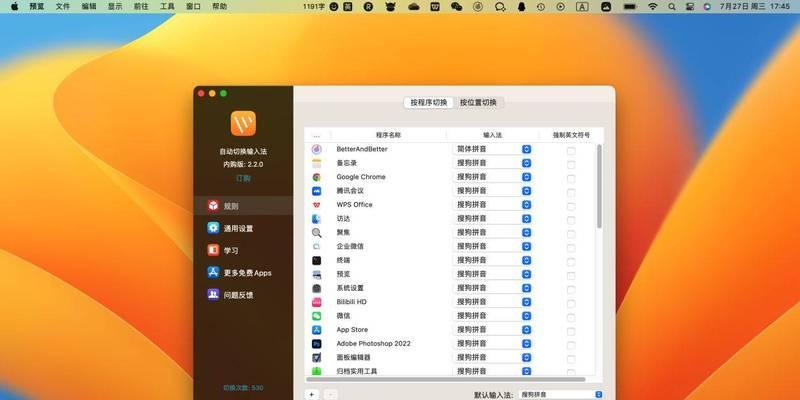
Task: Click the orange app logo icon
Action: (243, 123)
